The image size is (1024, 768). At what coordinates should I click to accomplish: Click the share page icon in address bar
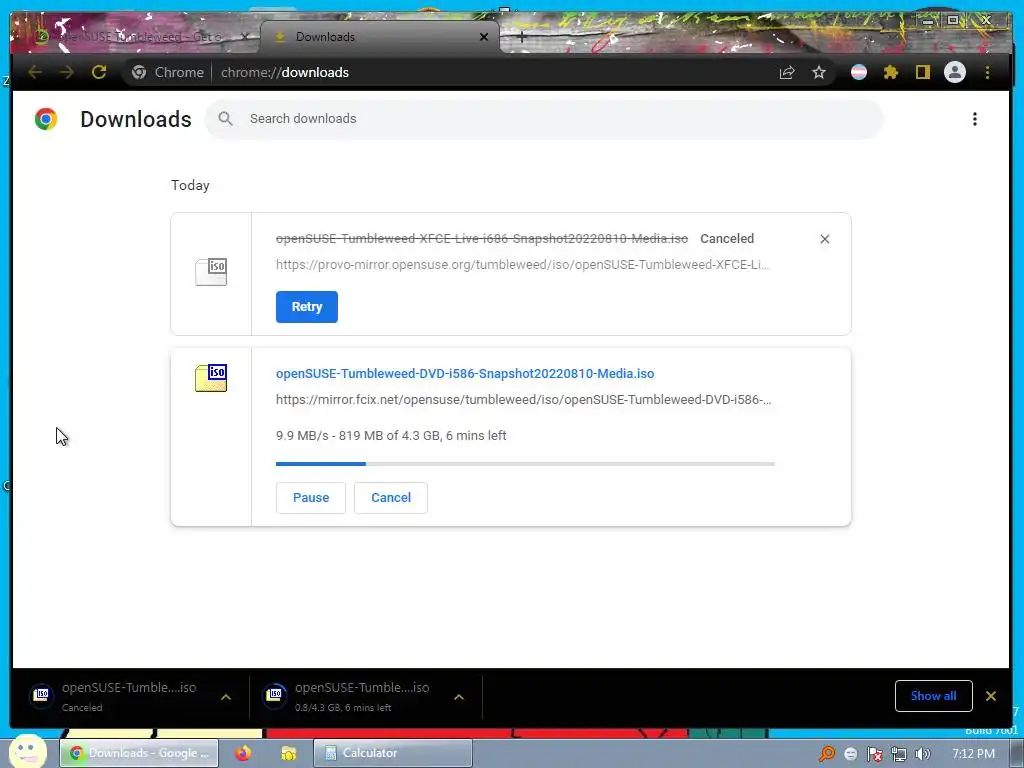coord(787,72)
